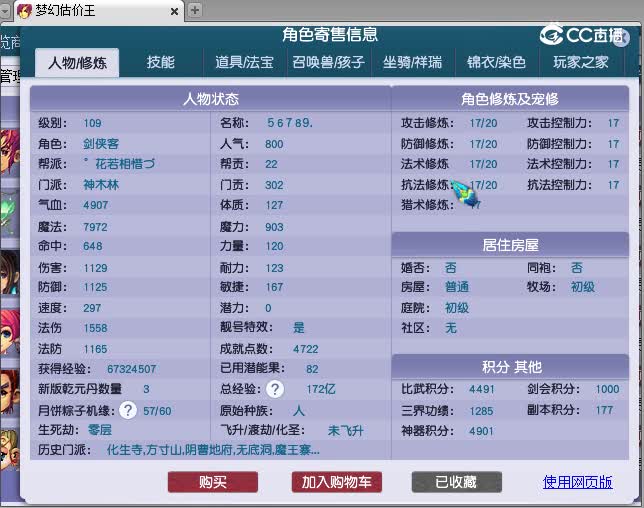The width and height of the screenshot is (644, 508).
Task: Click the 获得经验 value 67324507
Action: [131, 369]
